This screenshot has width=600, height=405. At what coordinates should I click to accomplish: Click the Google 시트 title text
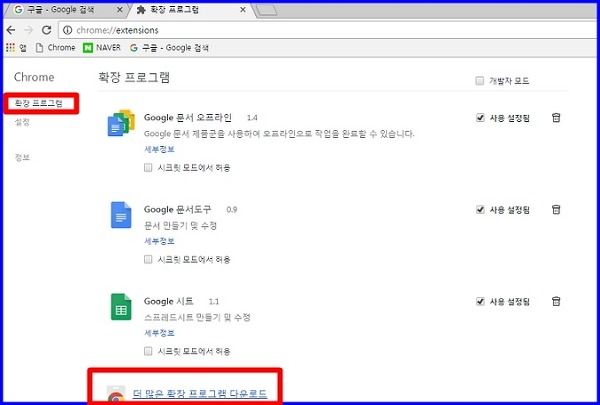point(169,301)
